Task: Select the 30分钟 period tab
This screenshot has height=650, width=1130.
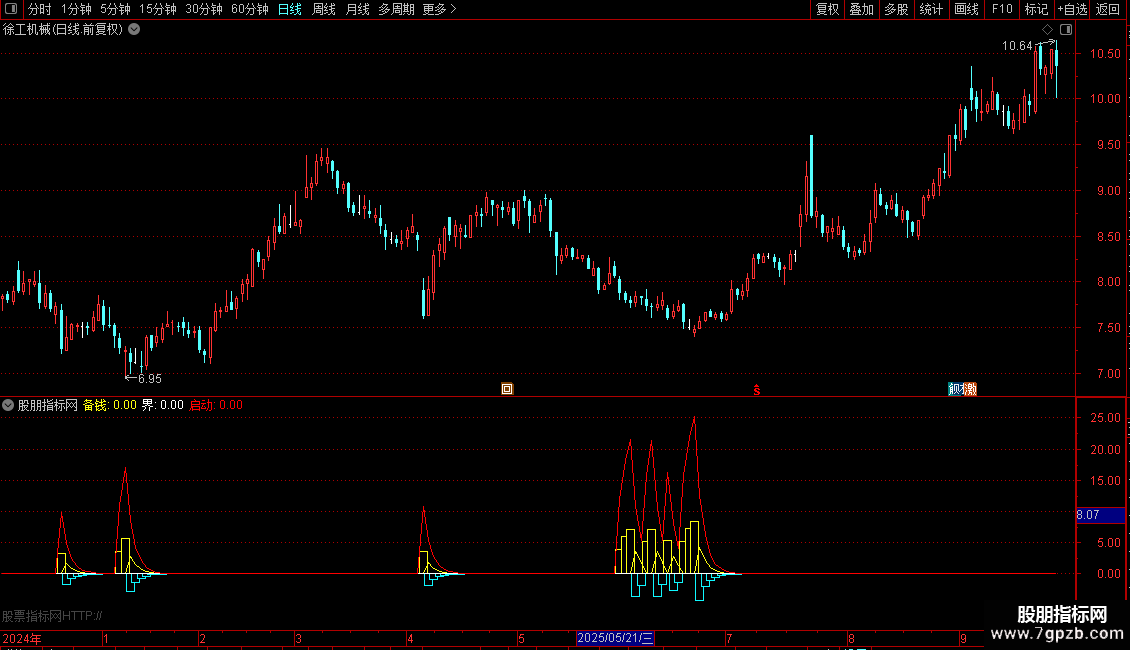Action: (204, 9)
